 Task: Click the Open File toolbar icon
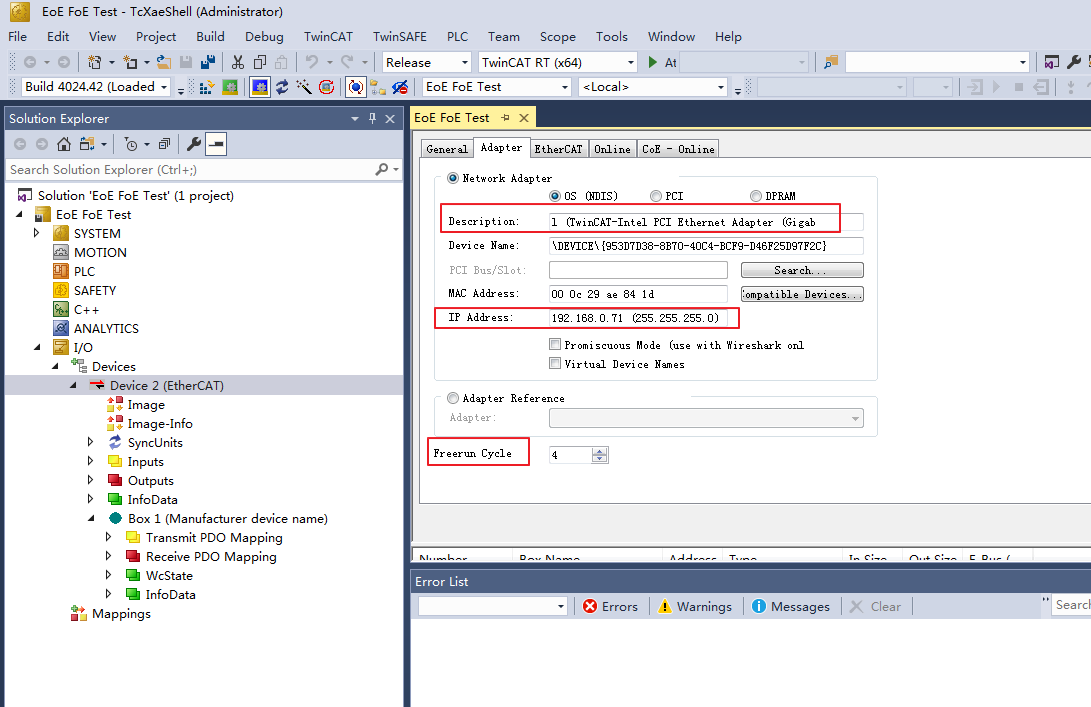[164, 62]
